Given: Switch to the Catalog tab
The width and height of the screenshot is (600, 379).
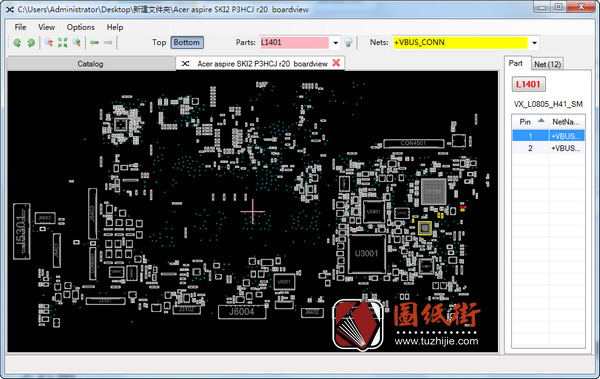Looking at the screenshot, I should coord(90,64).
